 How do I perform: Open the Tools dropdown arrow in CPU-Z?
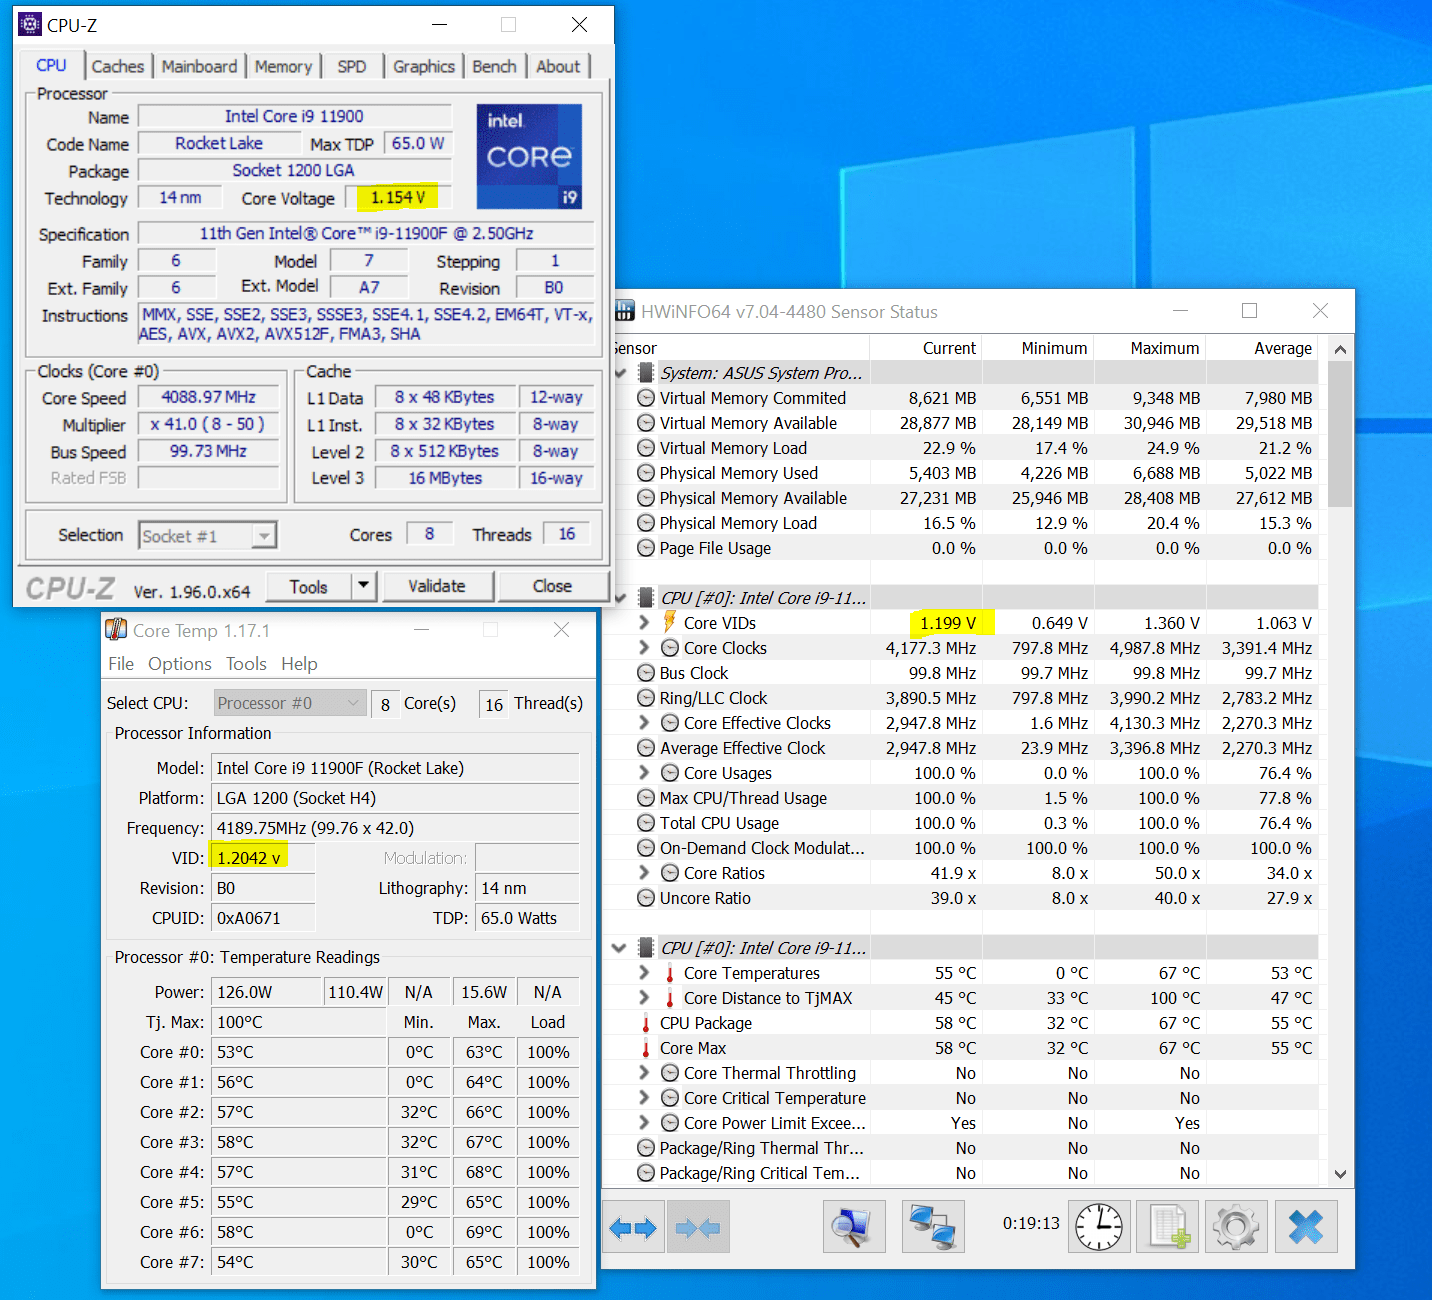[364, 586]
